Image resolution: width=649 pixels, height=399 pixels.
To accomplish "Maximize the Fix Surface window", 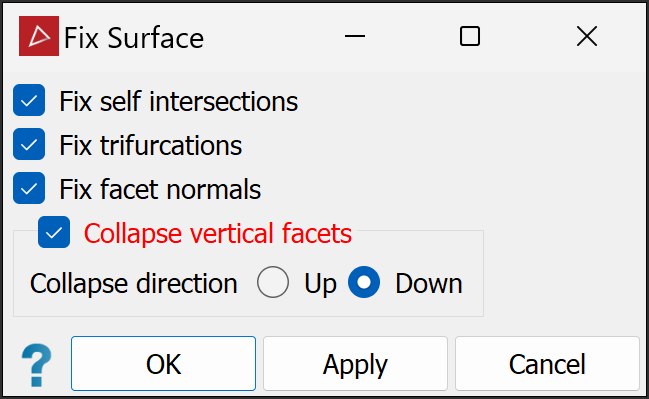I will pyautogui.click(x=470, y=36).
